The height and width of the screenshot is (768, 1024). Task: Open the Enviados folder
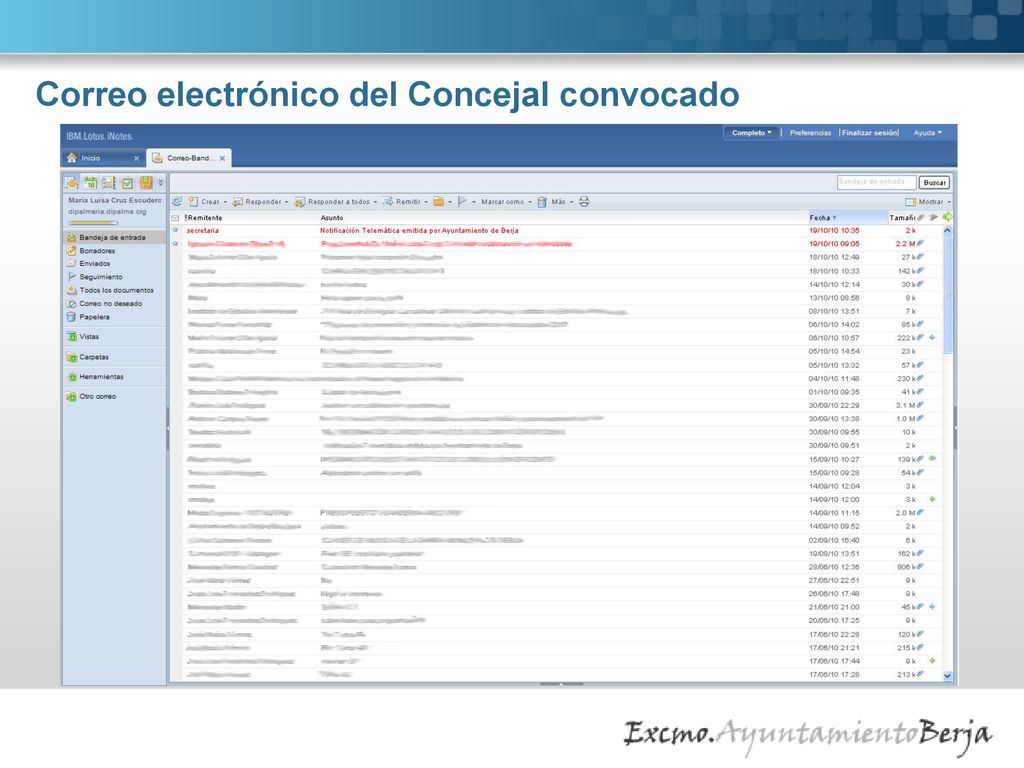point(95,264)
